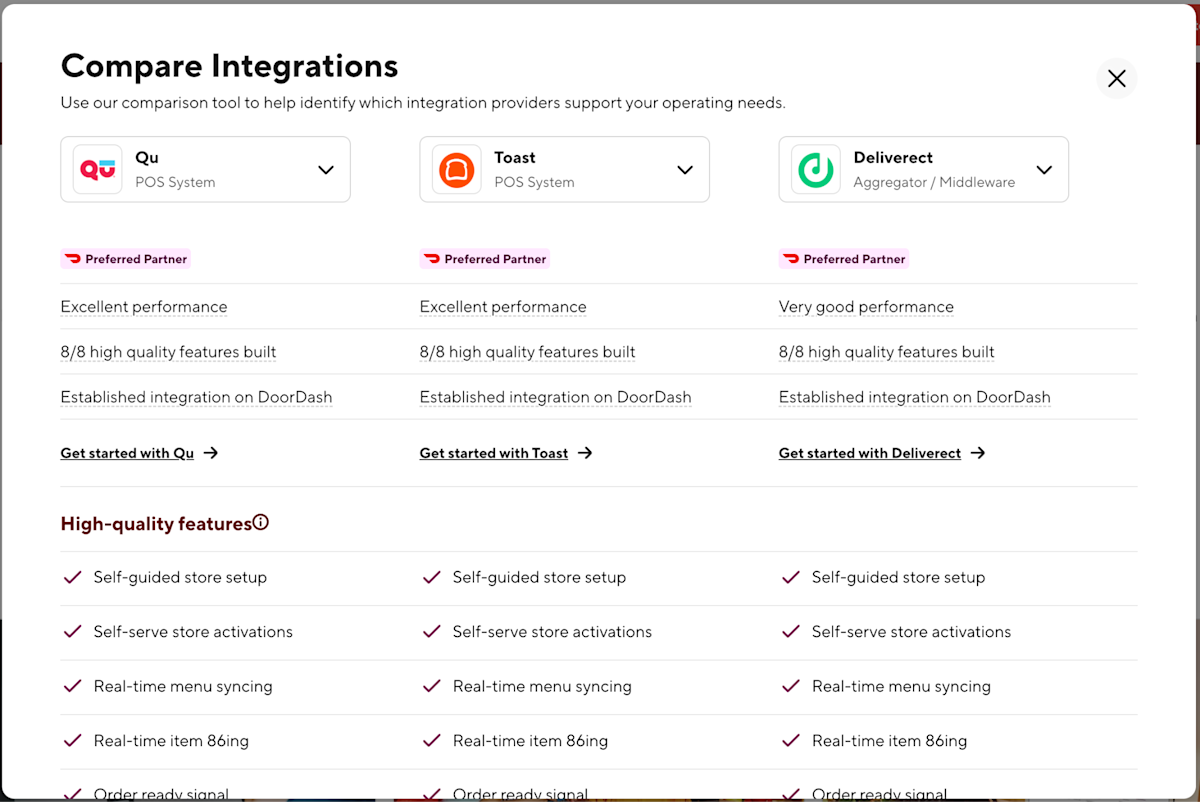Click checkmark for Toast Real-time item 86ing

point(431,741)
